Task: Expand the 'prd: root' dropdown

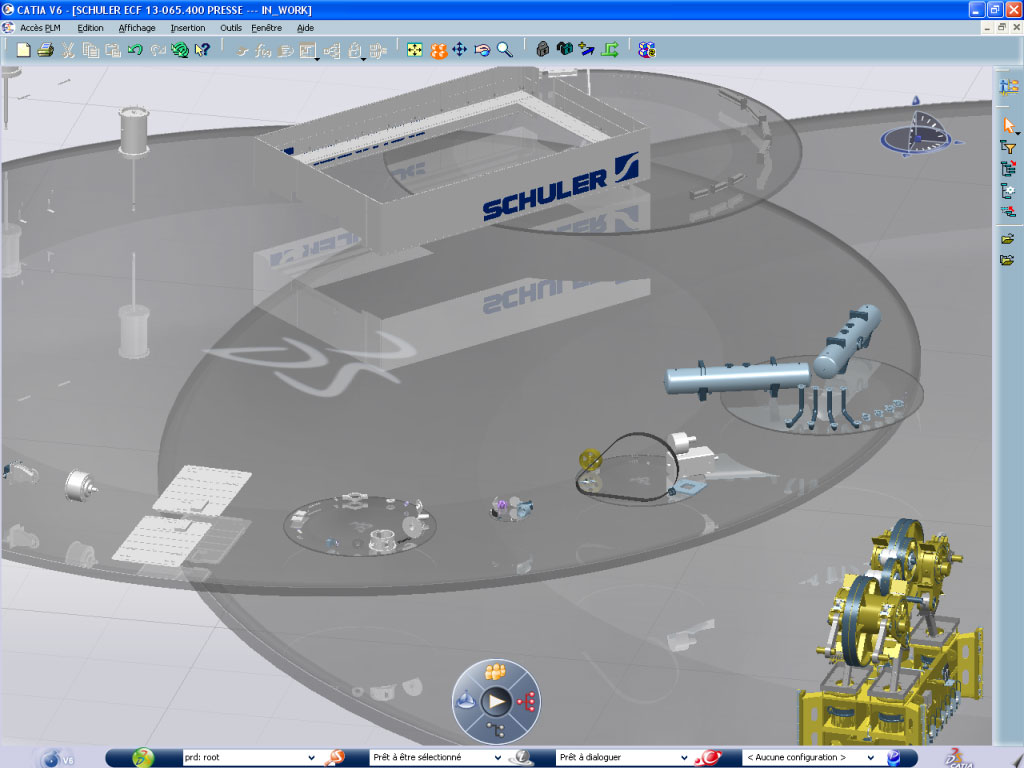Action: [x=311, y=758]
